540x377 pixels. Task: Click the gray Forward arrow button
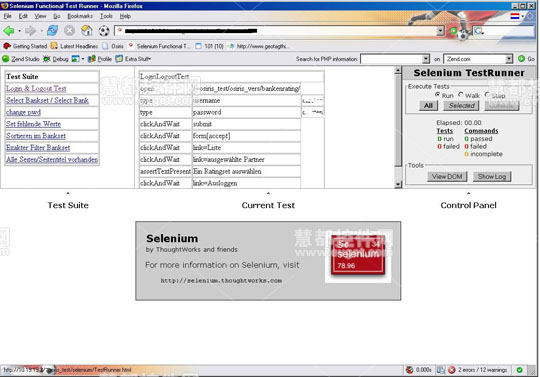30,31
